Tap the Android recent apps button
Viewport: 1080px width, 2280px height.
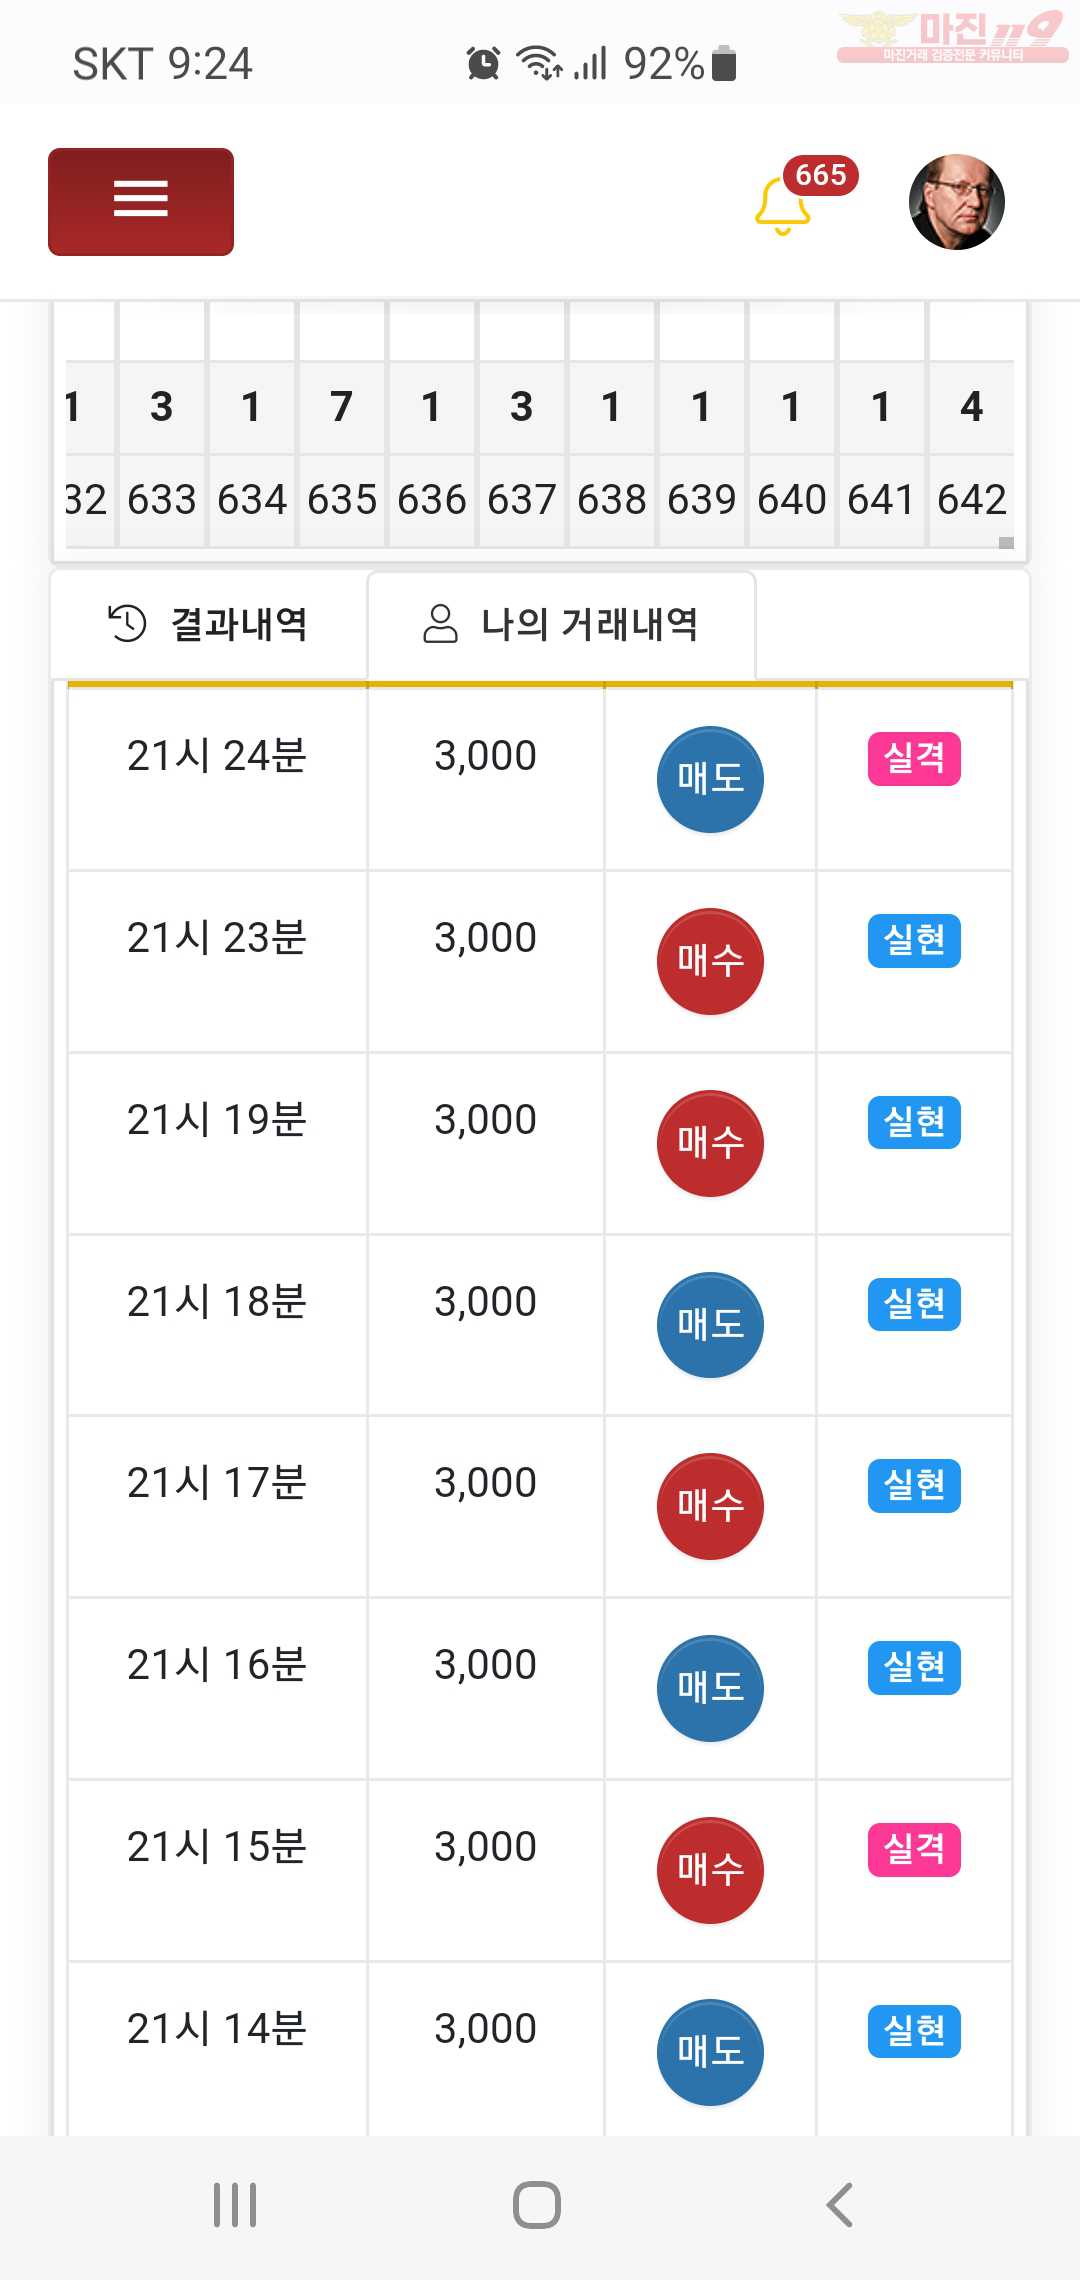tap(235, 2204)
